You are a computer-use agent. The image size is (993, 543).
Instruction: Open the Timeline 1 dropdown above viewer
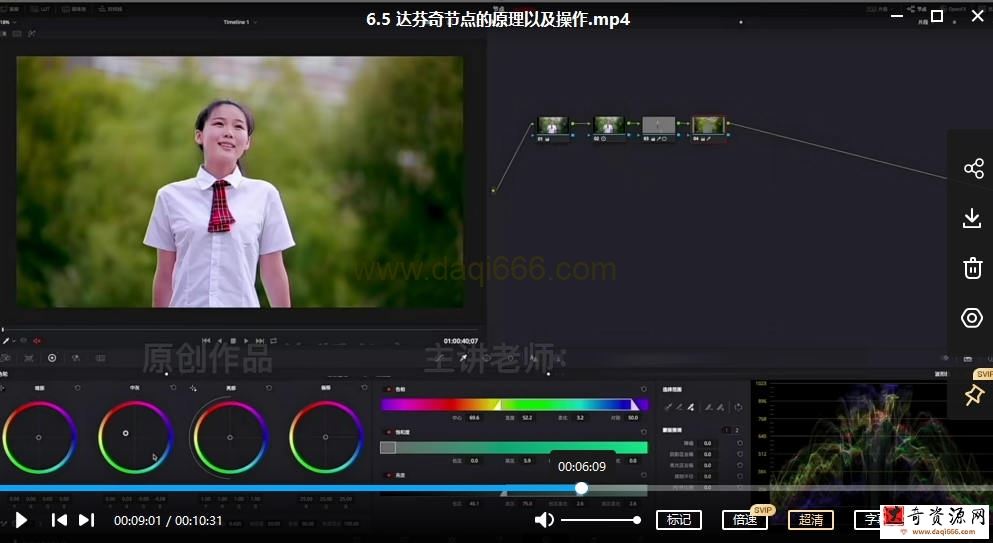point(239,22)
